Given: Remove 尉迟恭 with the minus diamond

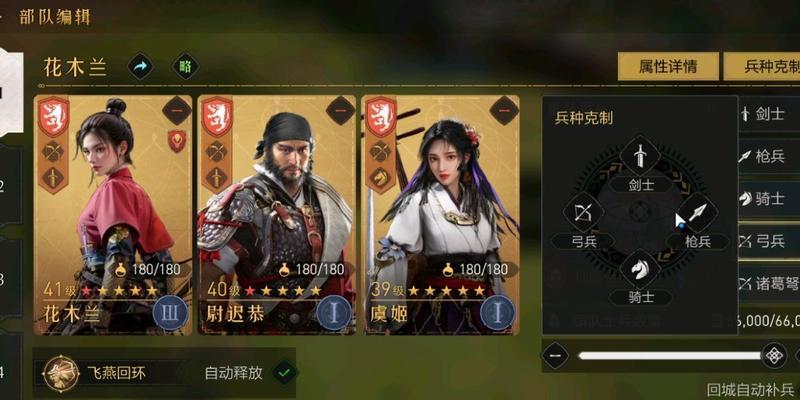Looking at the screenshot, I should (340, 110).
